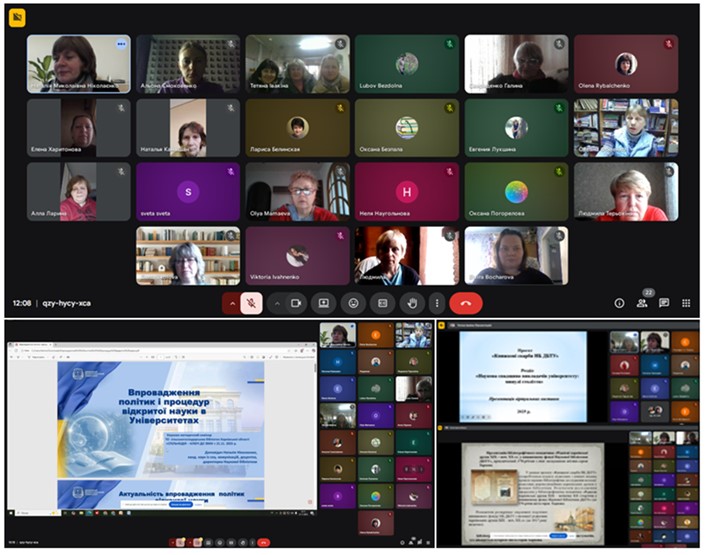
Task: Raise your hand in the meeting
Action: [x=410, y=302]
